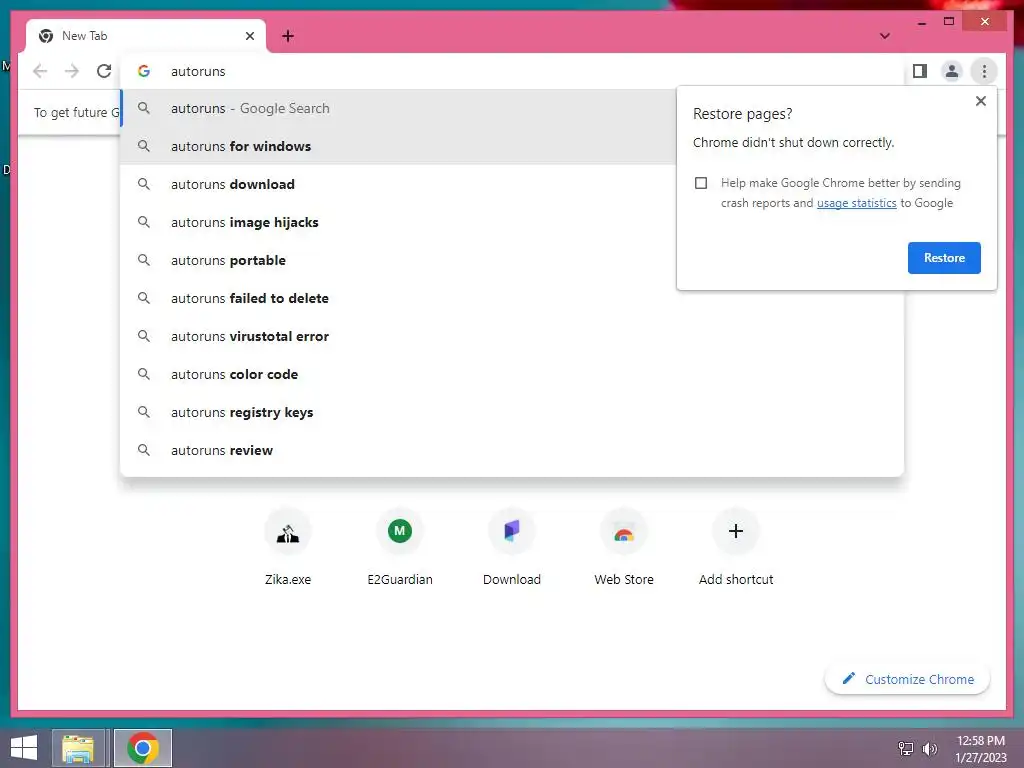This screenshot has width=1024, height=768.
Task: Open the profile avatar icon
Action: pyautogui.click(x=952, y=71)
